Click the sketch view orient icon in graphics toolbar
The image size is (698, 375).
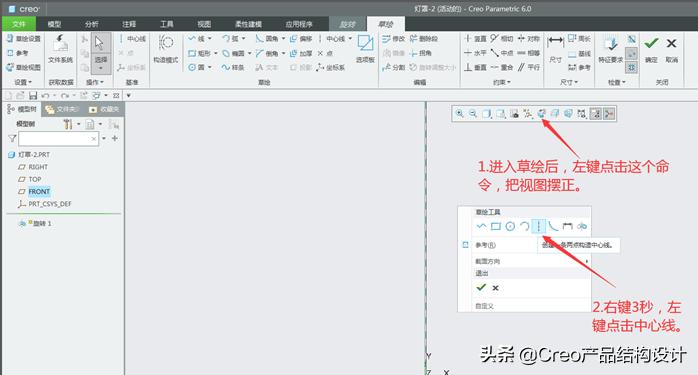(x=541, y=114)
